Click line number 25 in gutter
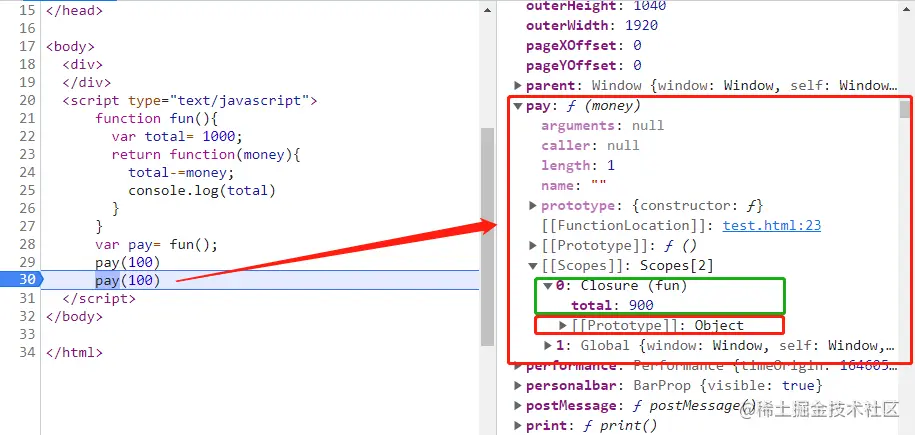 tap(27, 190)
